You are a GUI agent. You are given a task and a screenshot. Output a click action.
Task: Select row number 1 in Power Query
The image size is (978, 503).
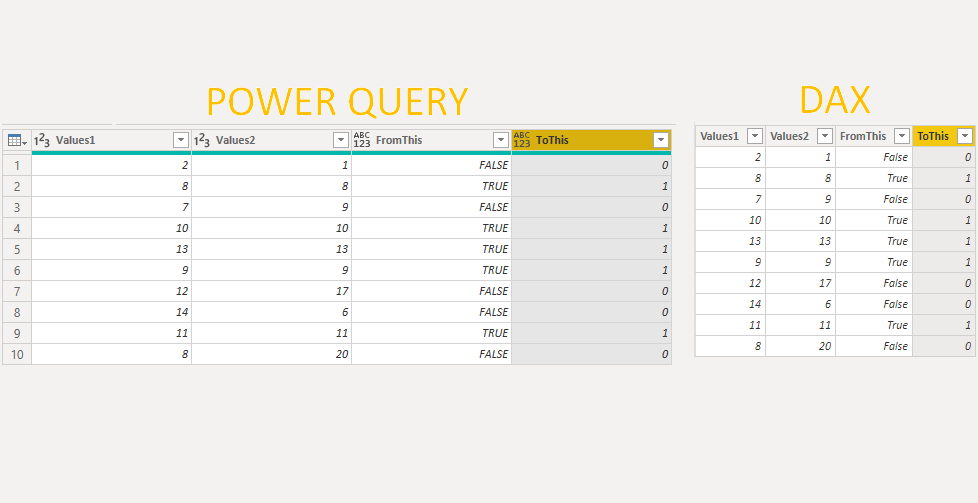(x=17, y=165)
